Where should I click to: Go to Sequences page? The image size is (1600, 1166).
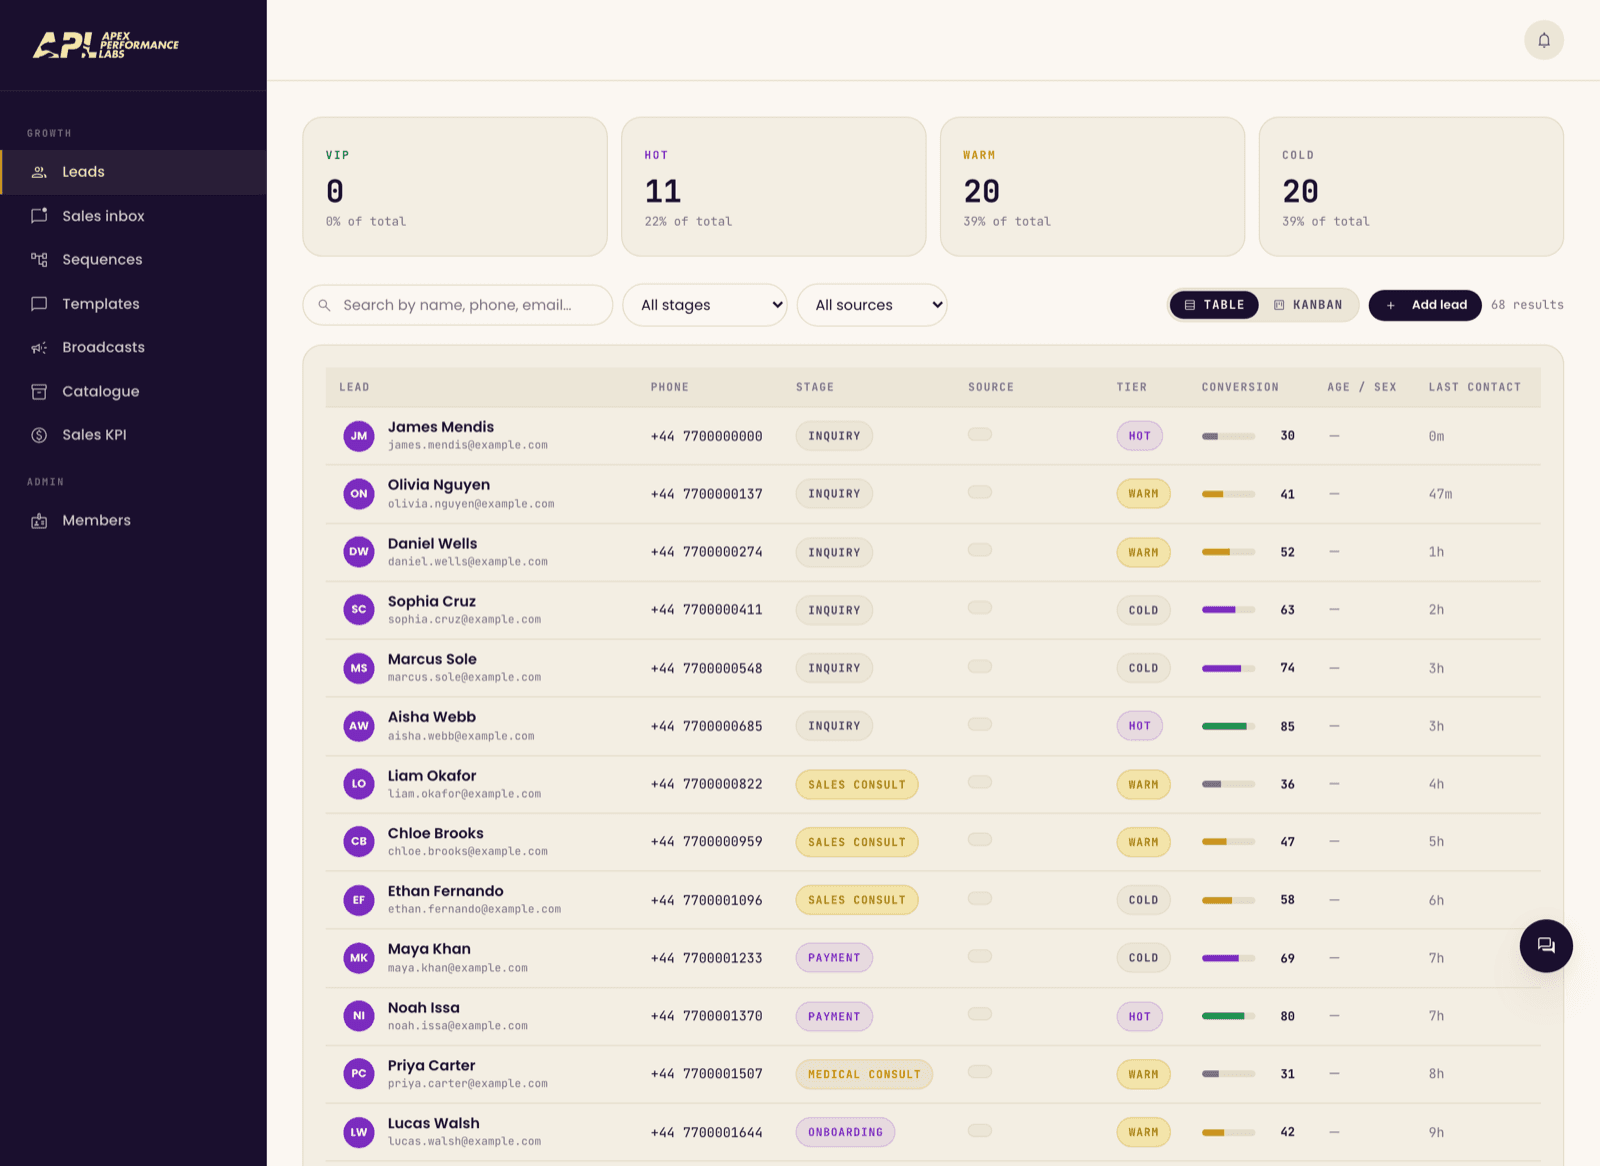coord(134,260)
